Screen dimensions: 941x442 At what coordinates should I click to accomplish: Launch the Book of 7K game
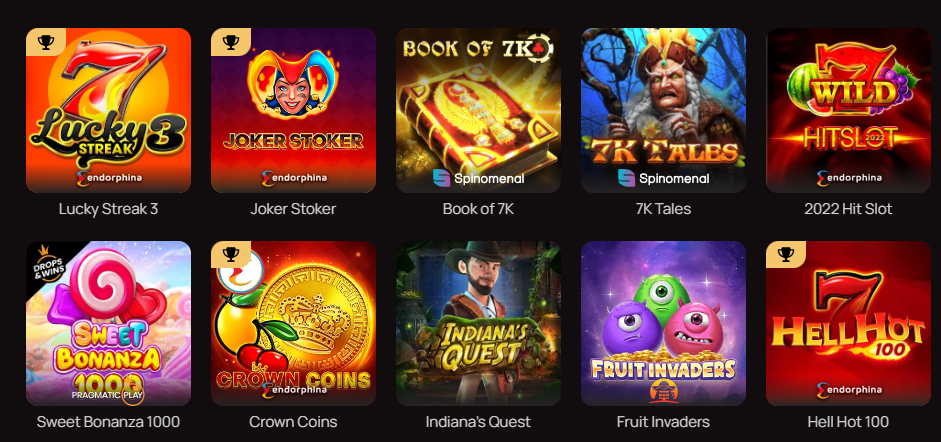coord(478,110)
